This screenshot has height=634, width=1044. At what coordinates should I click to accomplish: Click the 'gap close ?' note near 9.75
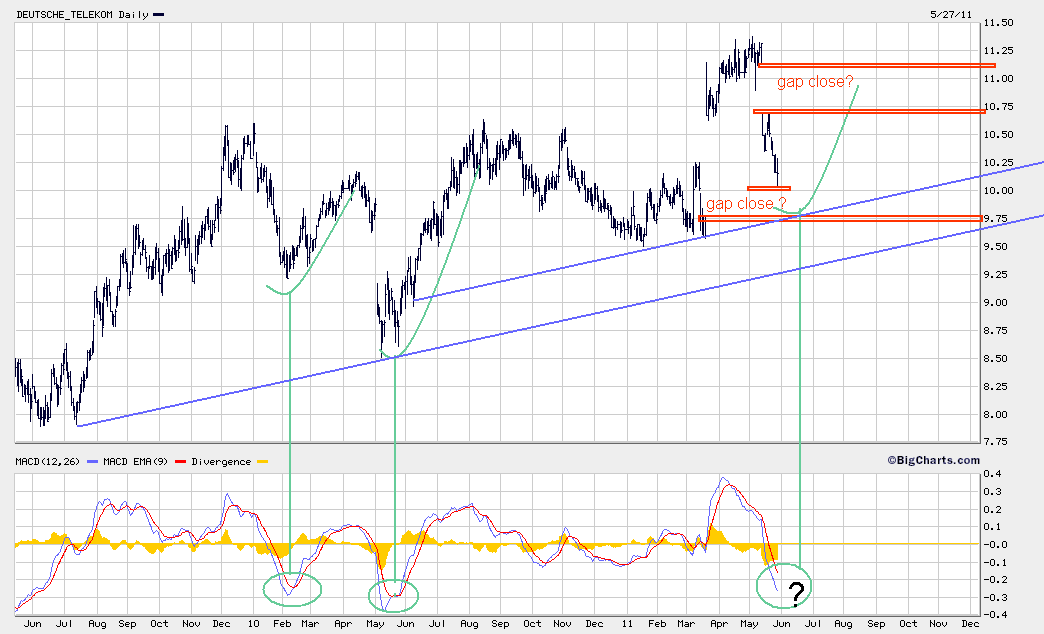[746, 204]
